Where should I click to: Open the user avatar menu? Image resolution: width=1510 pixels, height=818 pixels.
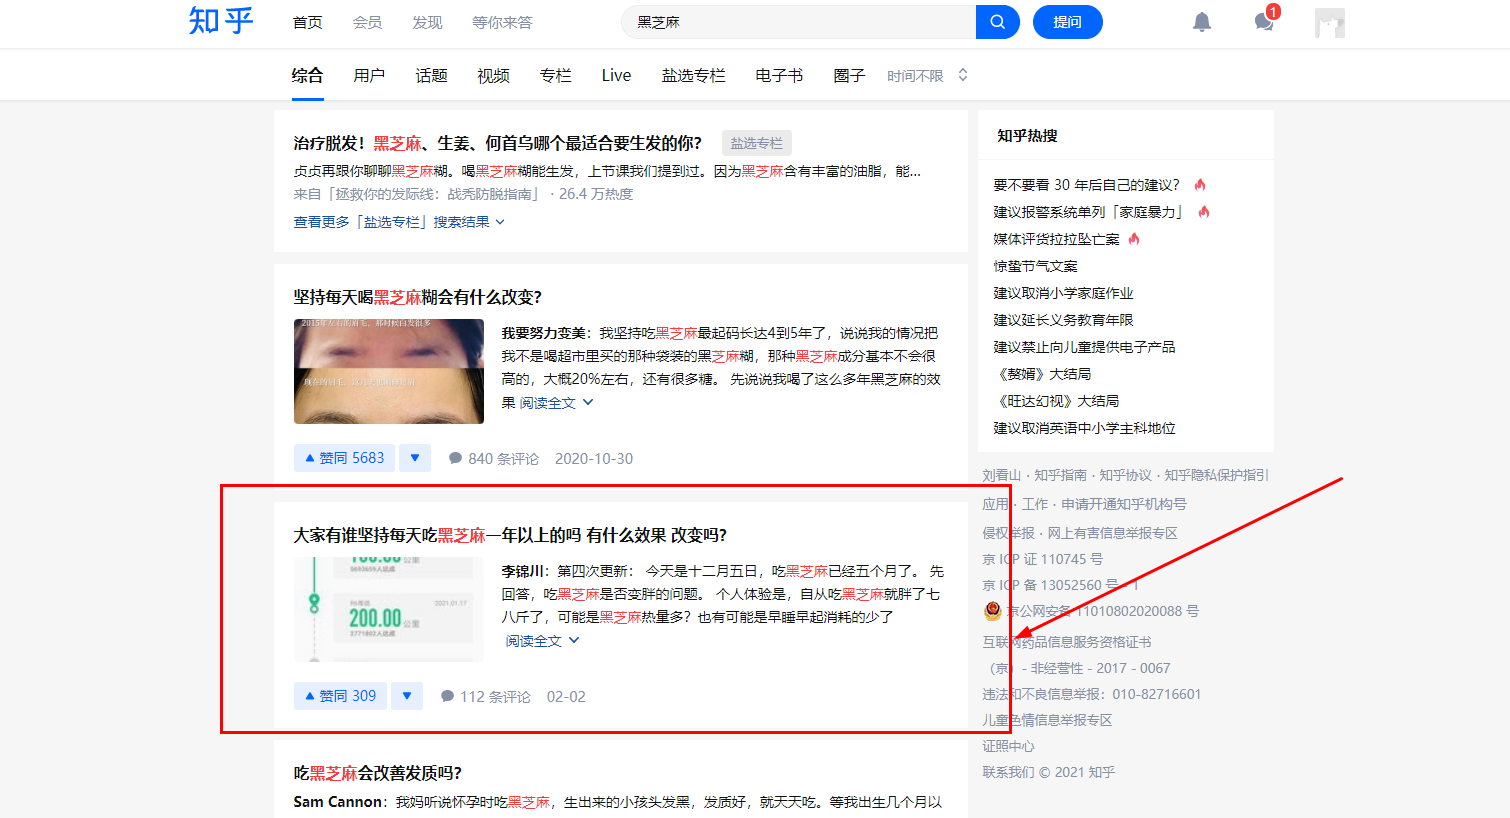coord(1330,22)
